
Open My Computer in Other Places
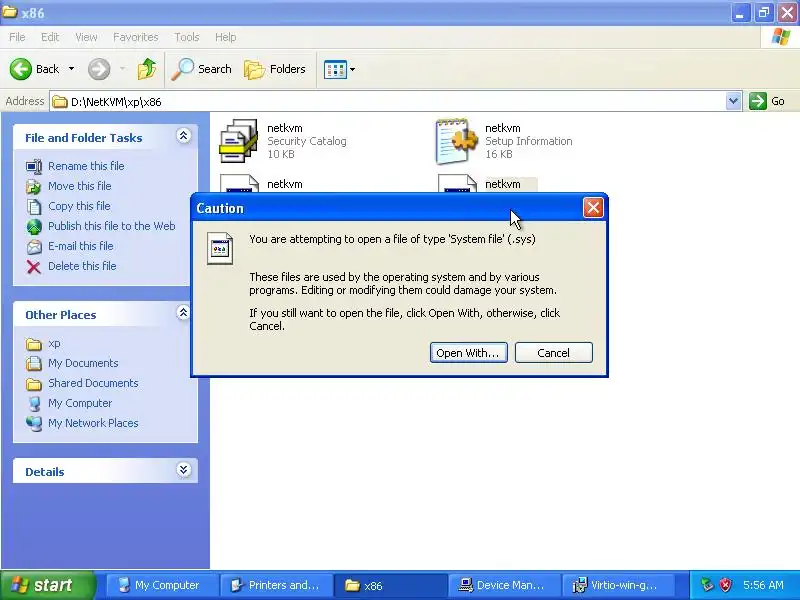point(80,403)
